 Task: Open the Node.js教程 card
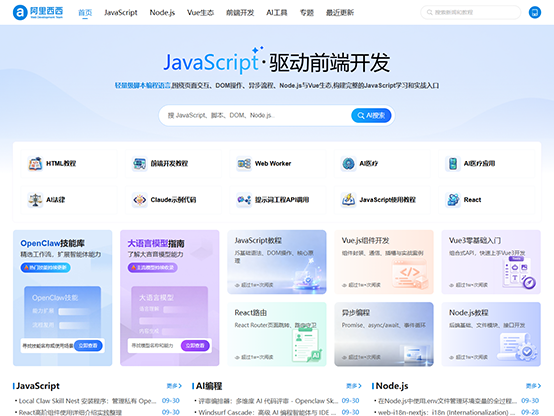(x=491, y=334)
